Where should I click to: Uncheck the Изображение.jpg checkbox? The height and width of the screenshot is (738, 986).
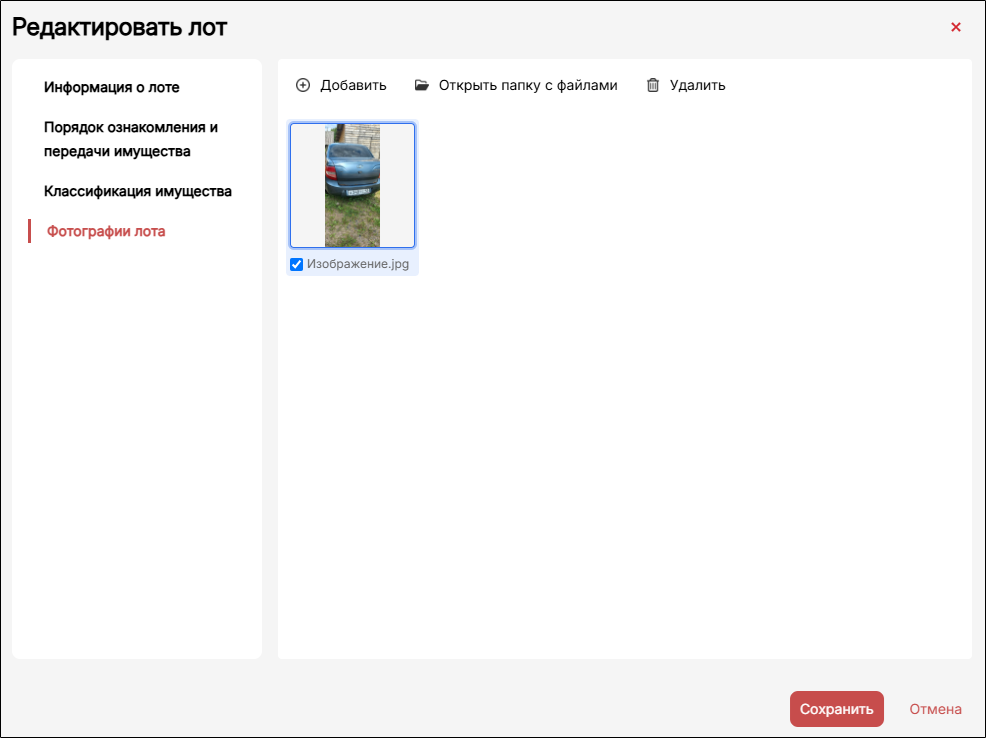coord(296,265)
